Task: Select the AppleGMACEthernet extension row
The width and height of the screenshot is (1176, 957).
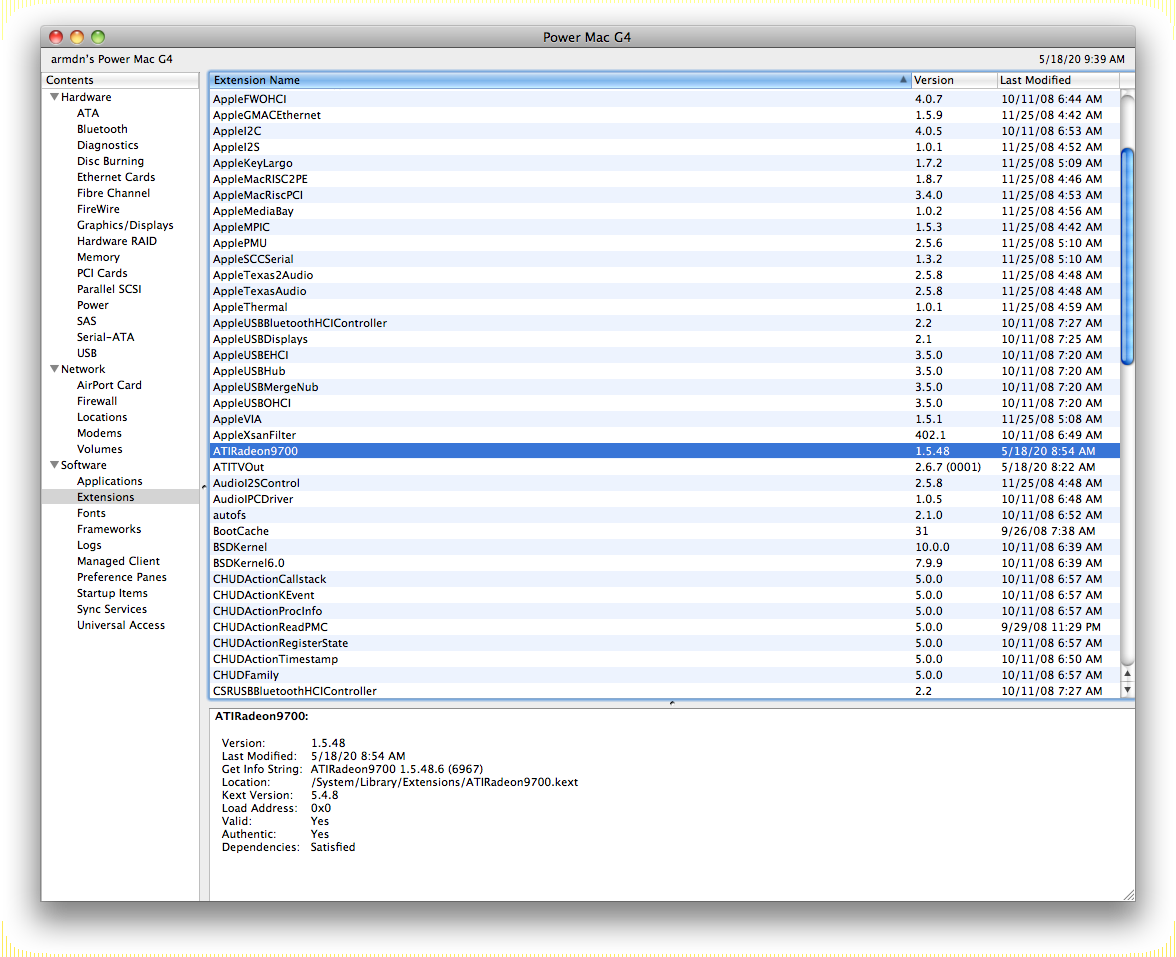Action: (664, 115)
